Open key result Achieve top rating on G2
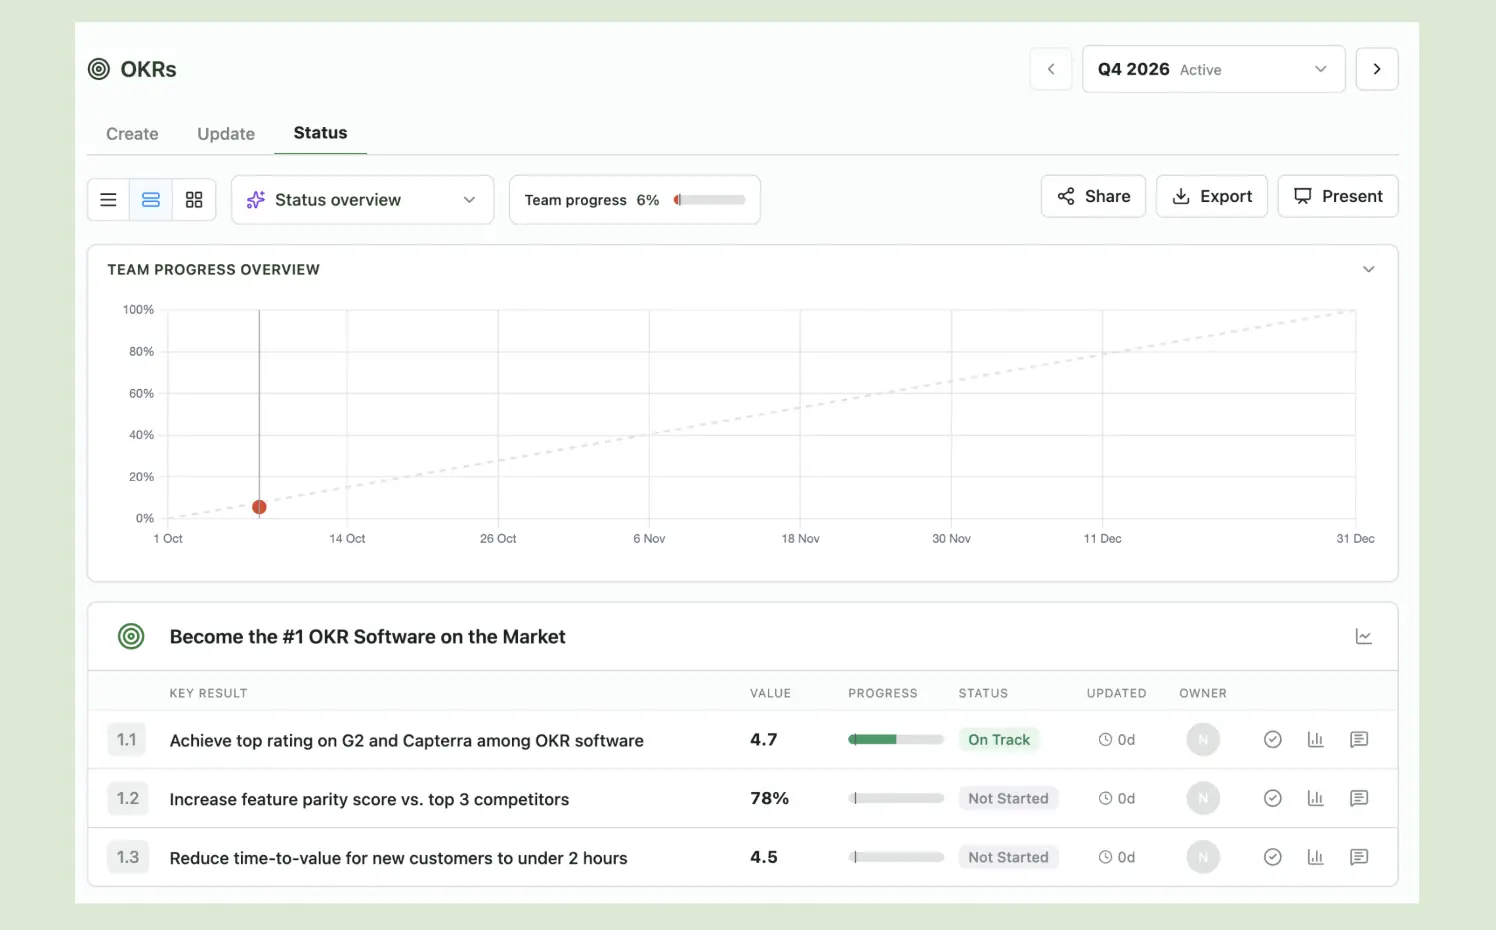The height and width of the screenshot is (930, 1496). coord(407,741)
